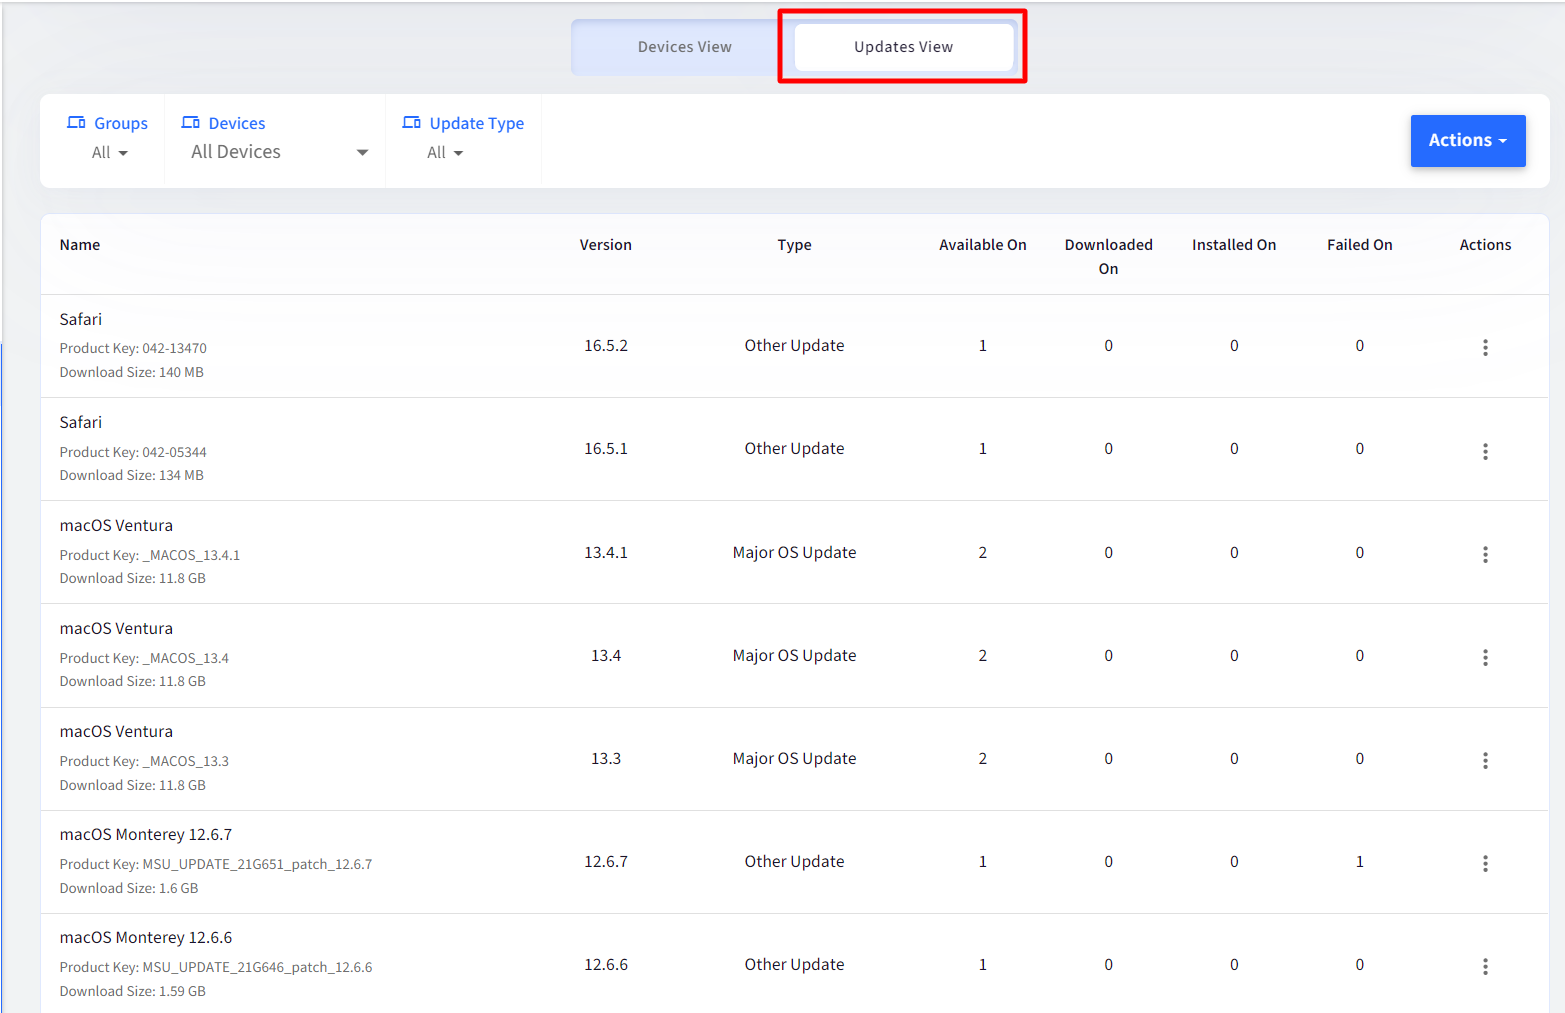Open actions menu for Safari 16.5.1 row
This screenshot has height=1013, width=1565.
coord(1485,451)
